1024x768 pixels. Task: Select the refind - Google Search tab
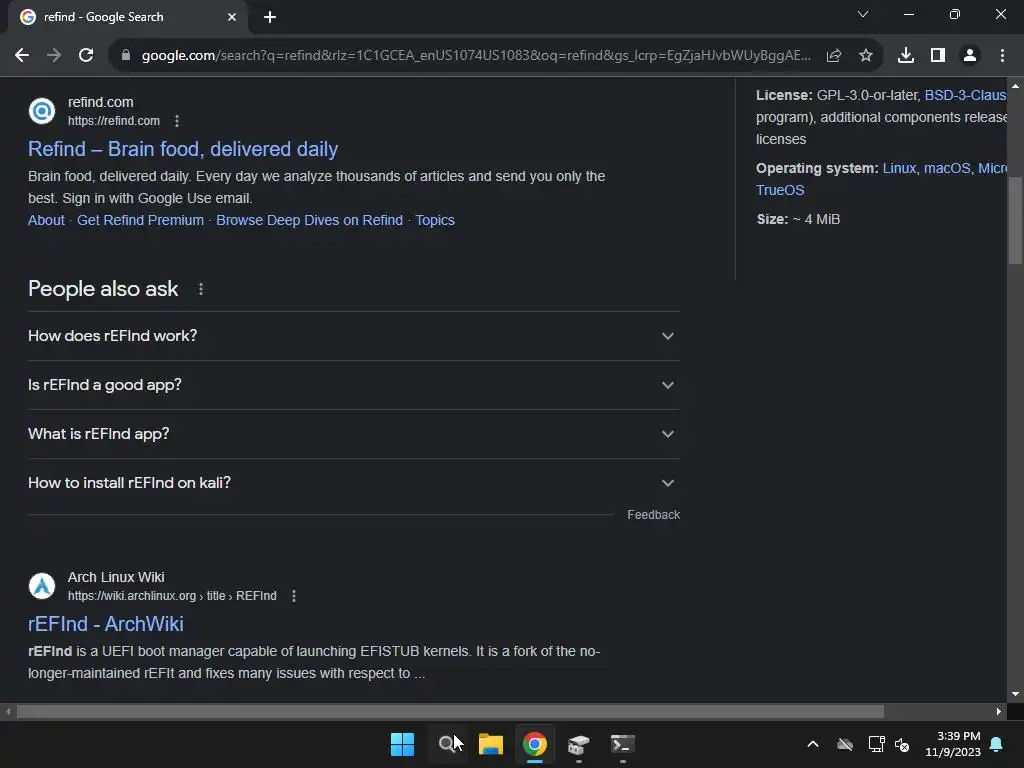(x=127, y=17)
